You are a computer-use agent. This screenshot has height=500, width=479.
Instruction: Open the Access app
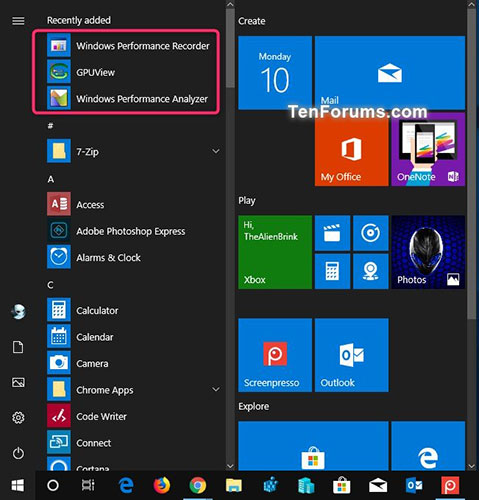coord(133,204)
